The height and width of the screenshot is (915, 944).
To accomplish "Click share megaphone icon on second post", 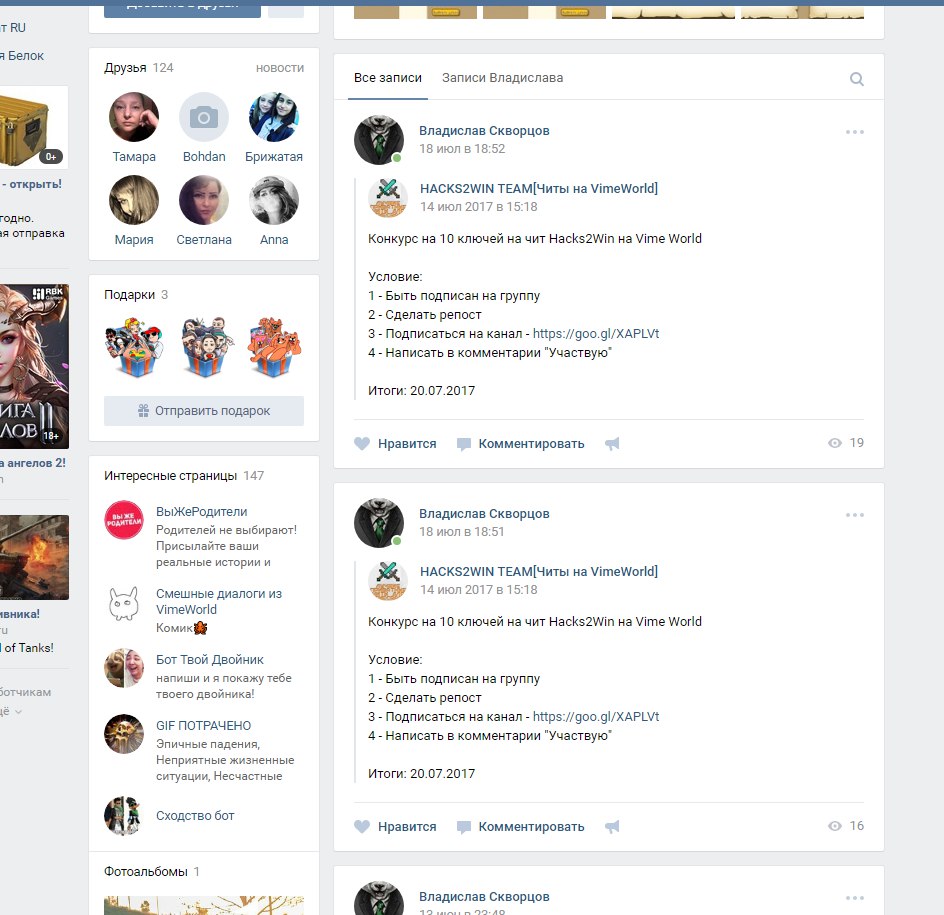I will (612, 826).
